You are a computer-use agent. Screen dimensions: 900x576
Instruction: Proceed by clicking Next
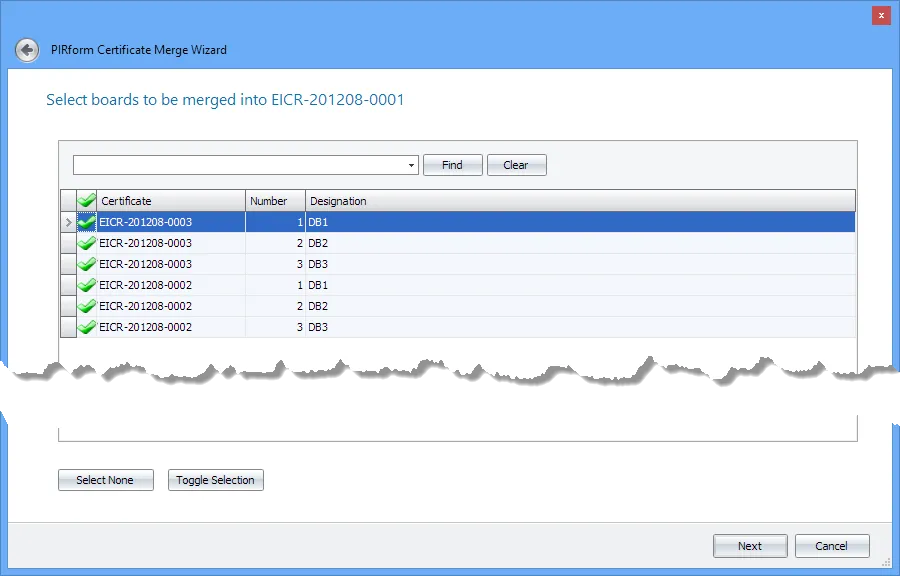click(x=749, y=545)
